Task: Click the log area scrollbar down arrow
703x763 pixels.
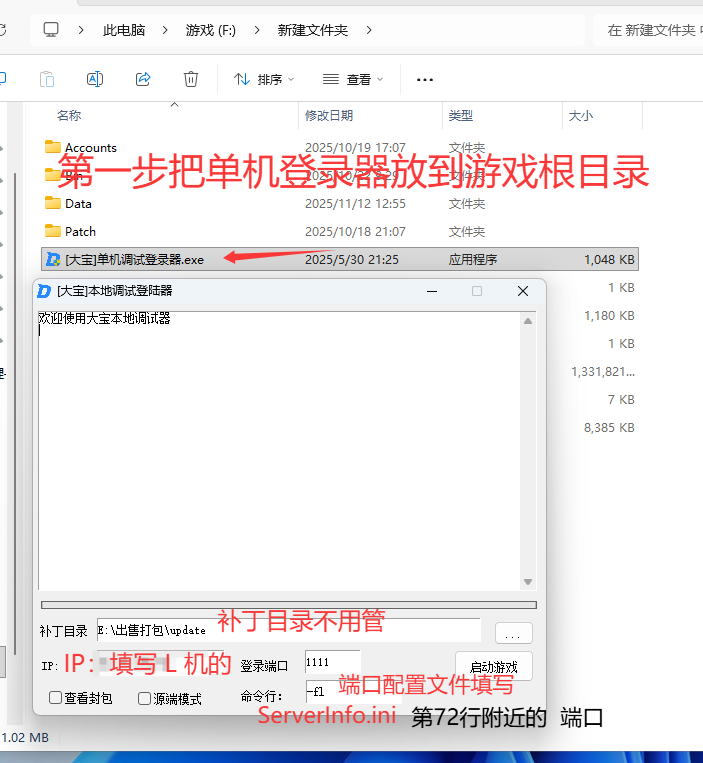Action: pos(528,582)
